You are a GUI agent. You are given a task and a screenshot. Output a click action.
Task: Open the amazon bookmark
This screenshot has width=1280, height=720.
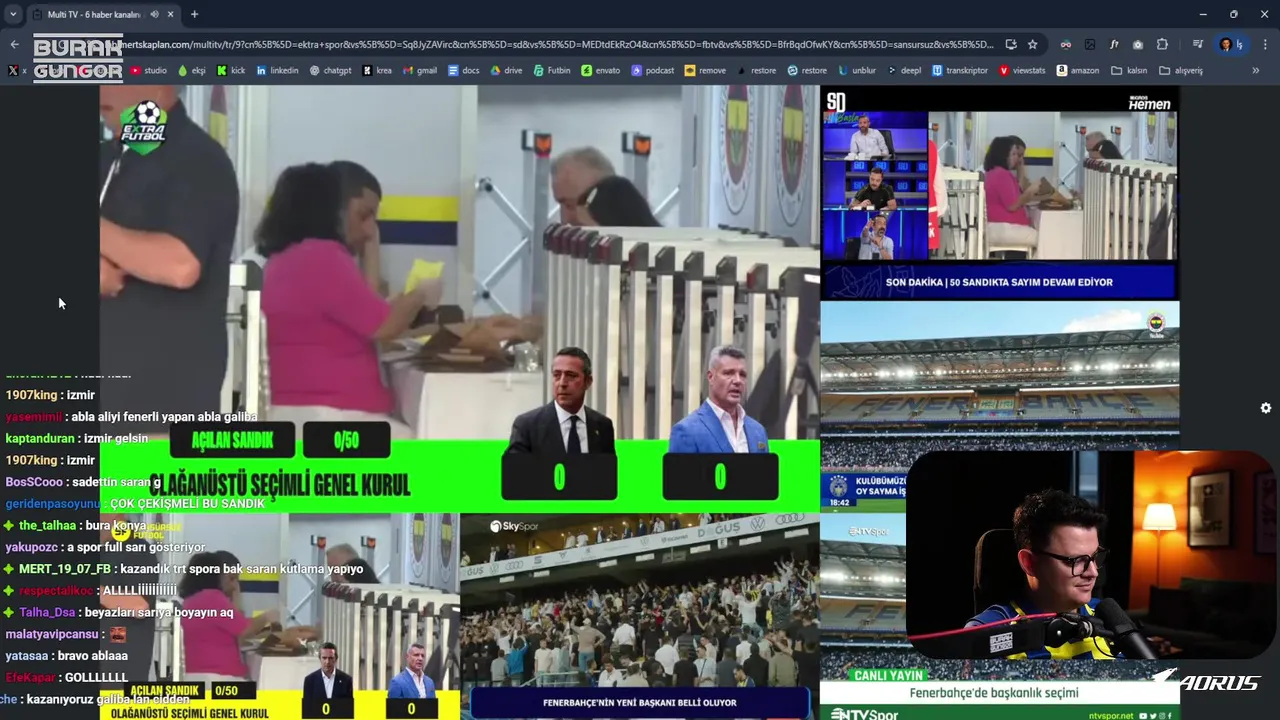pos(1078,71)
